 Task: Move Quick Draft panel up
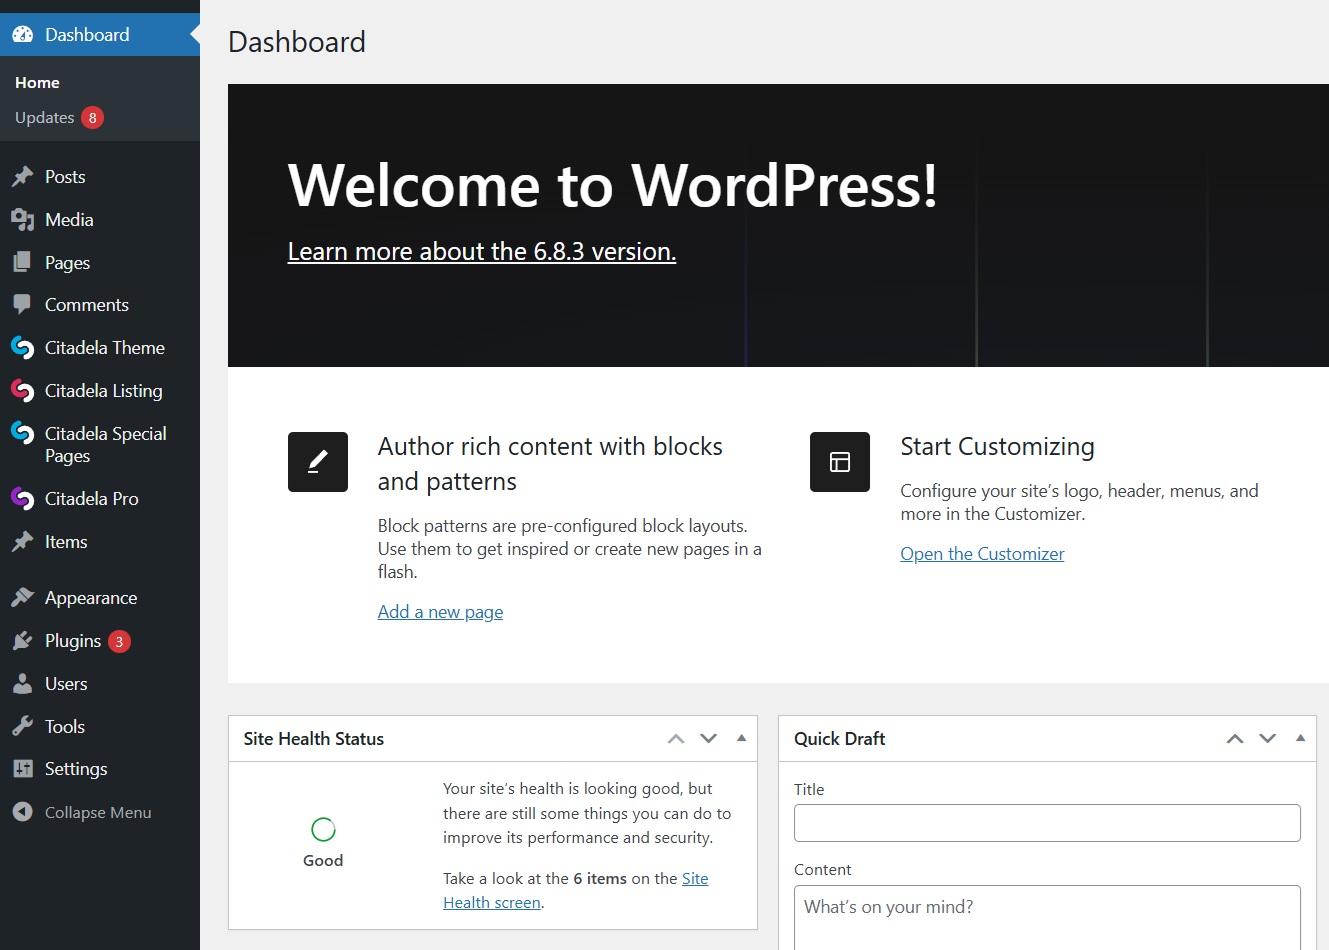coord(1235,739)
